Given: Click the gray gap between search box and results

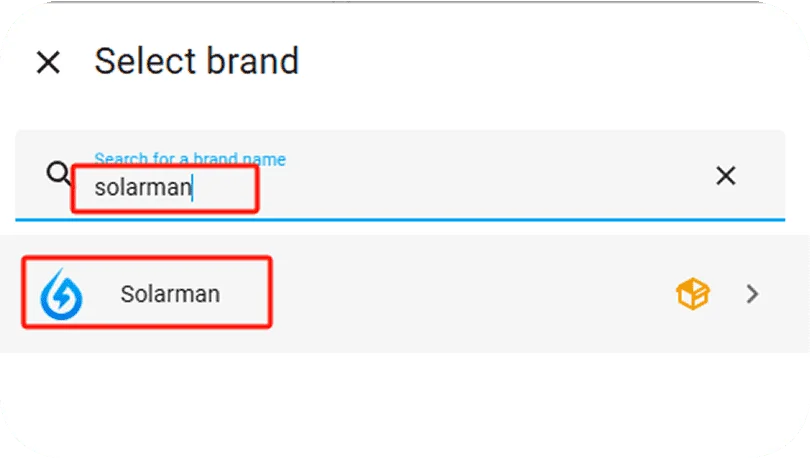Looking at the screenshot, I should 400,228.
